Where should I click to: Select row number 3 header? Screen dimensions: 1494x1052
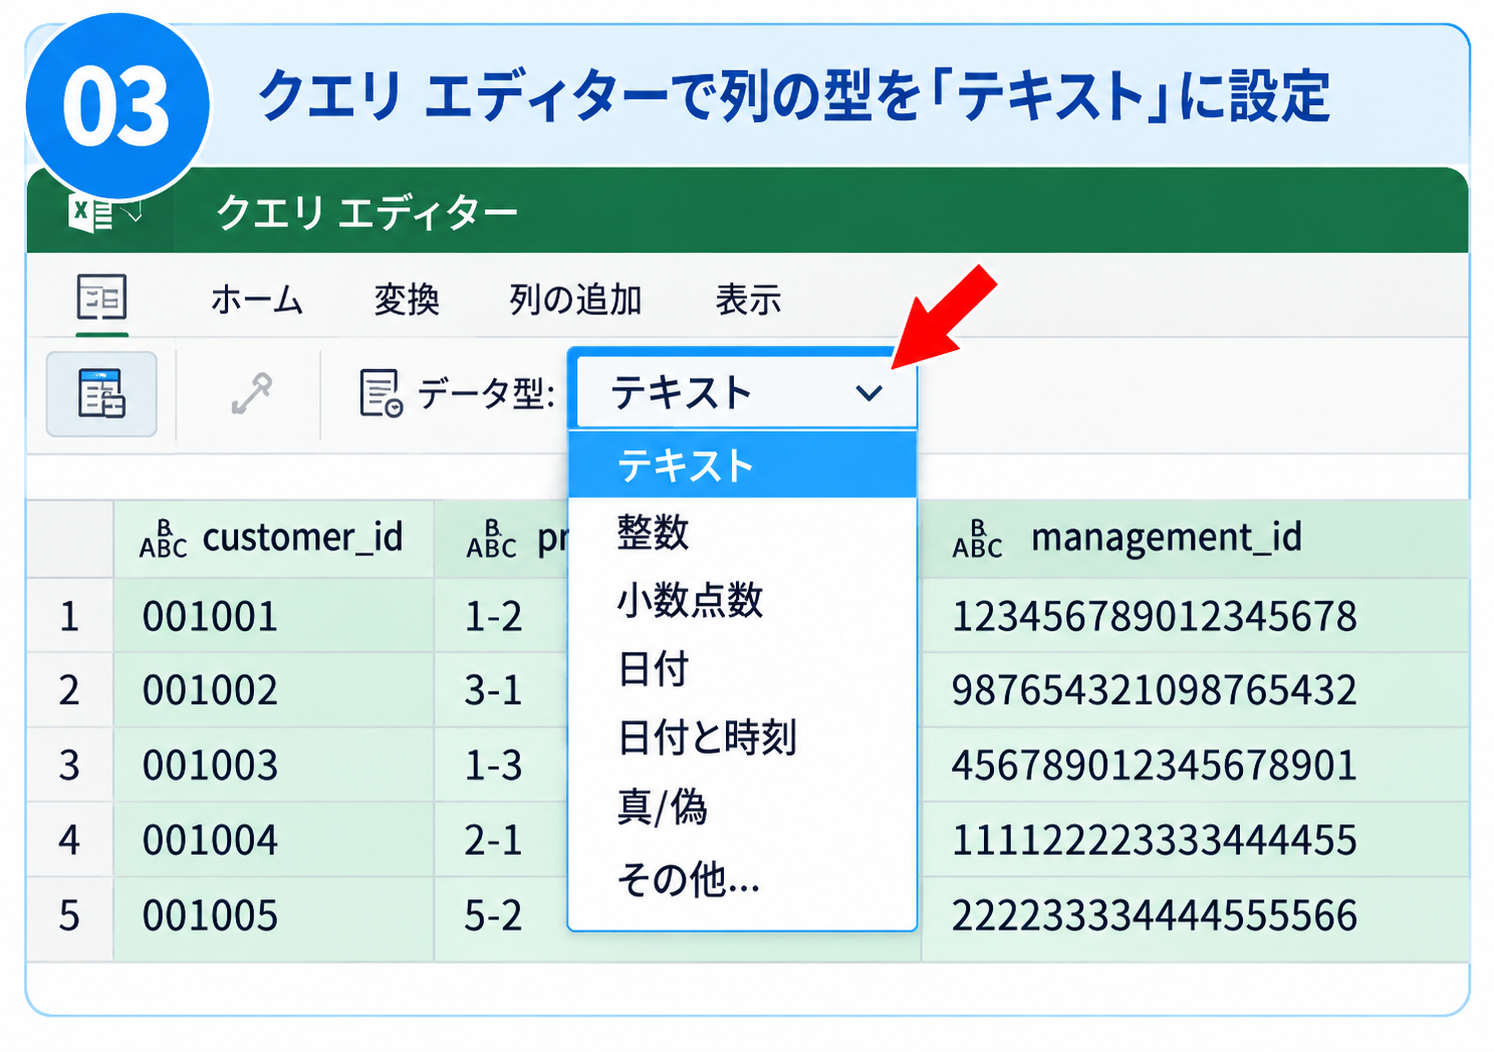(69, 765)
